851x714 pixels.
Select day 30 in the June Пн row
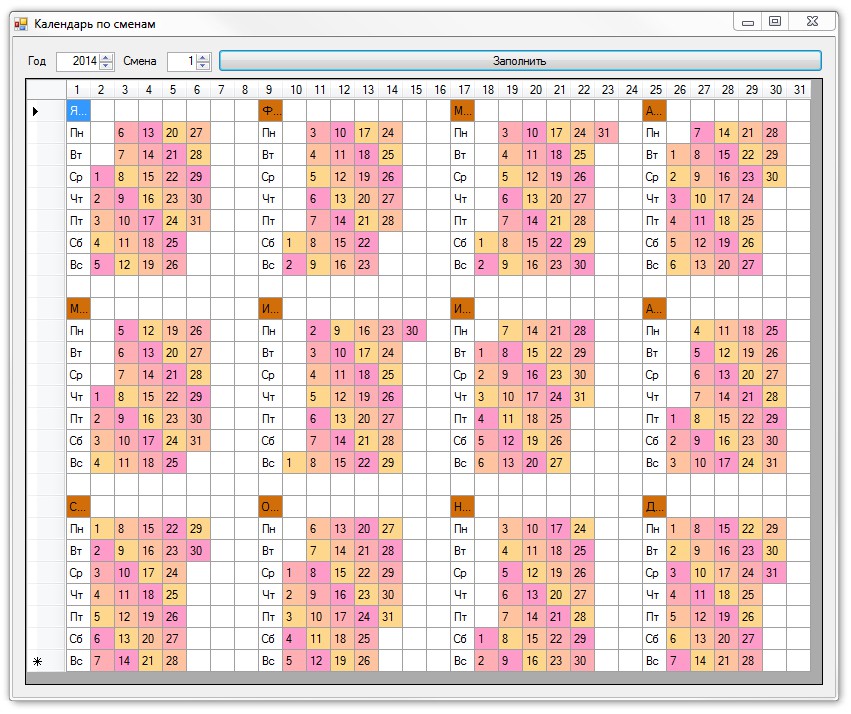[x=414, y=331]
